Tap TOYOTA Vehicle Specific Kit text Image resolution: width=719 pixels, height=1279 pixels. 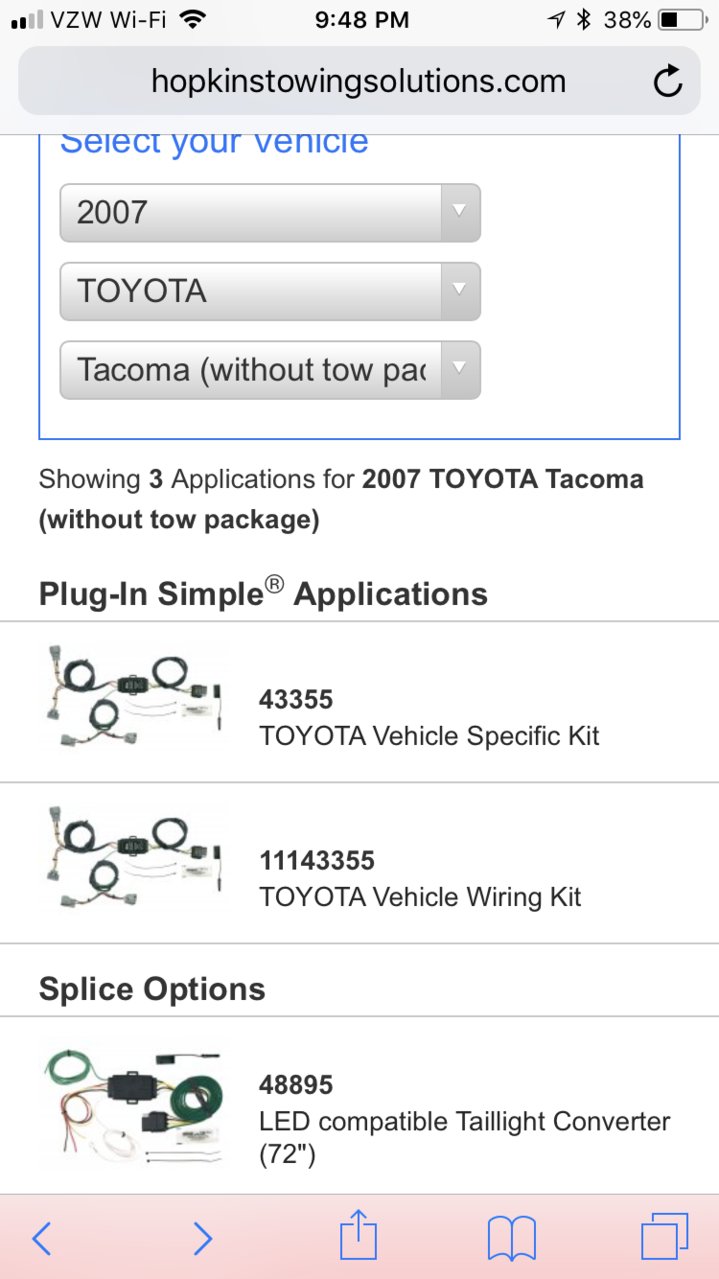[x=429, y=736]
